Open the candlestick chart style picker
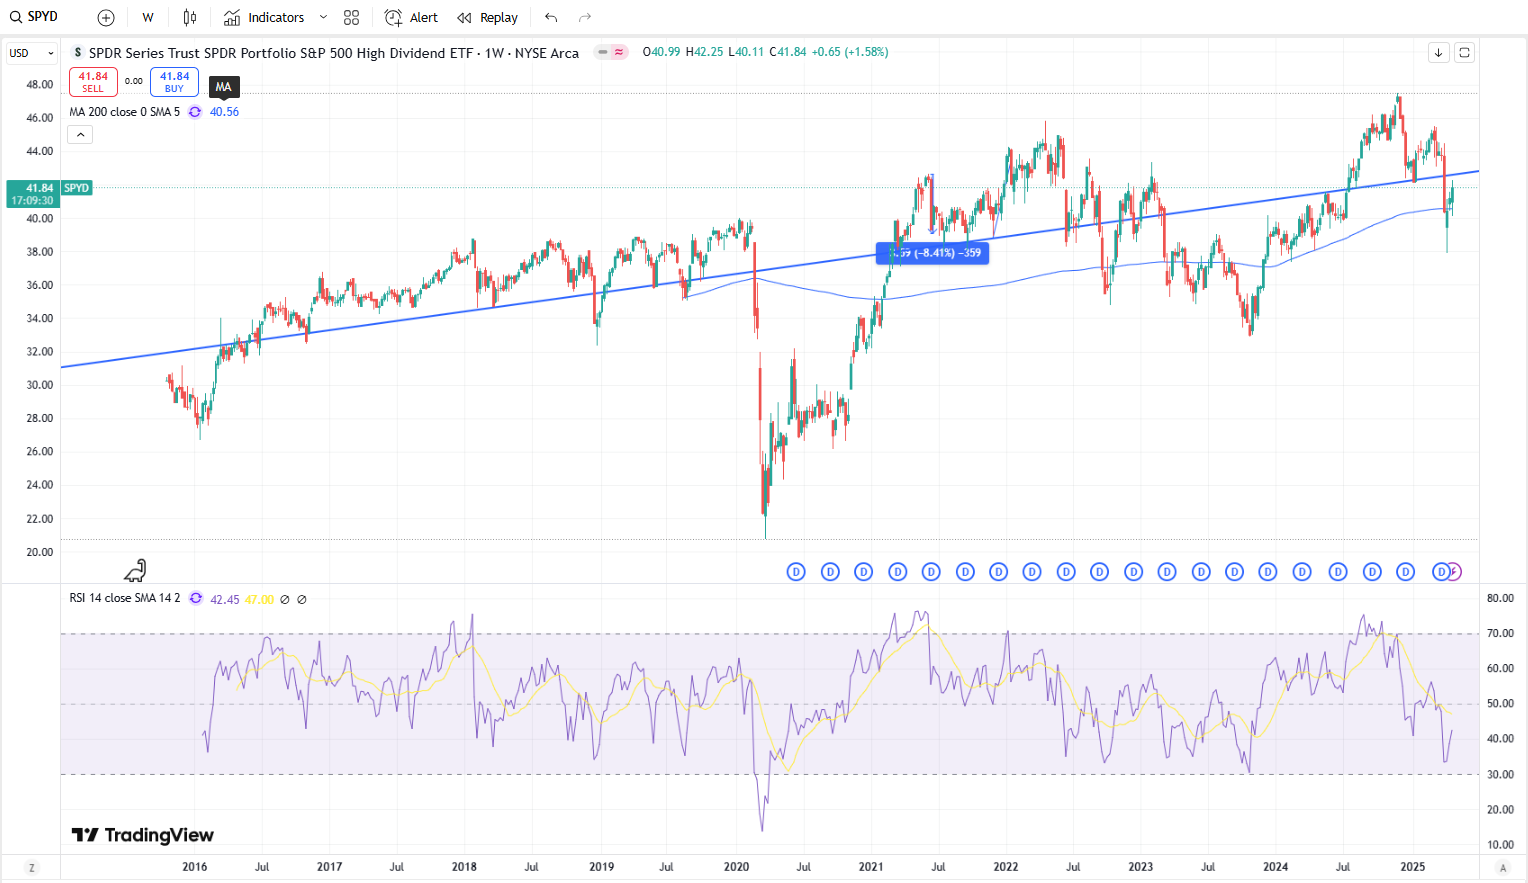1528x883 pixels. [x=190, y=18]
